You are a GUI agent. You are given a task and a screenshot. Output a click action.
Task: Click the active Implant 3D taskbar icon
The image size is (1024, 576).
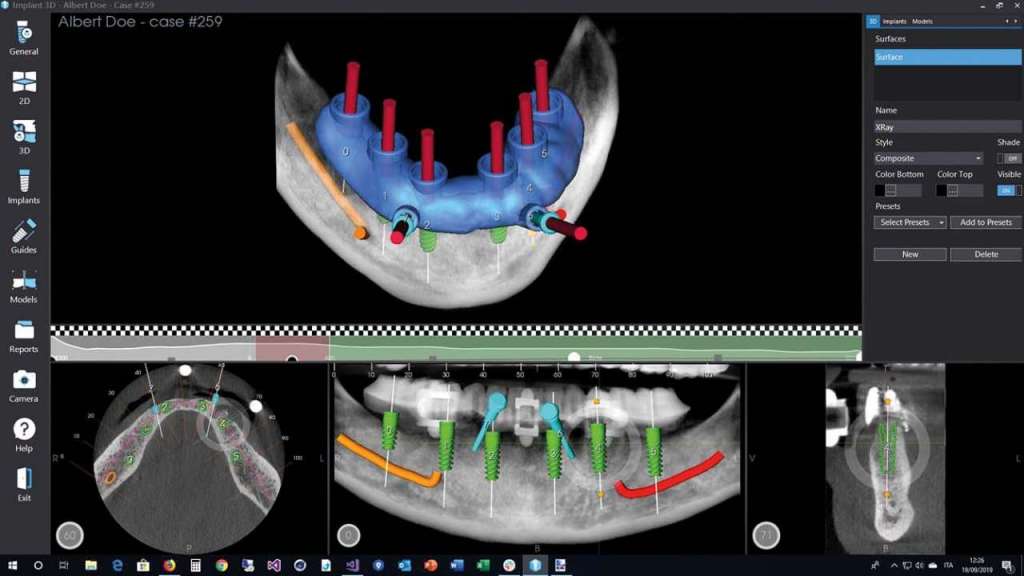(x=535, y=566)
